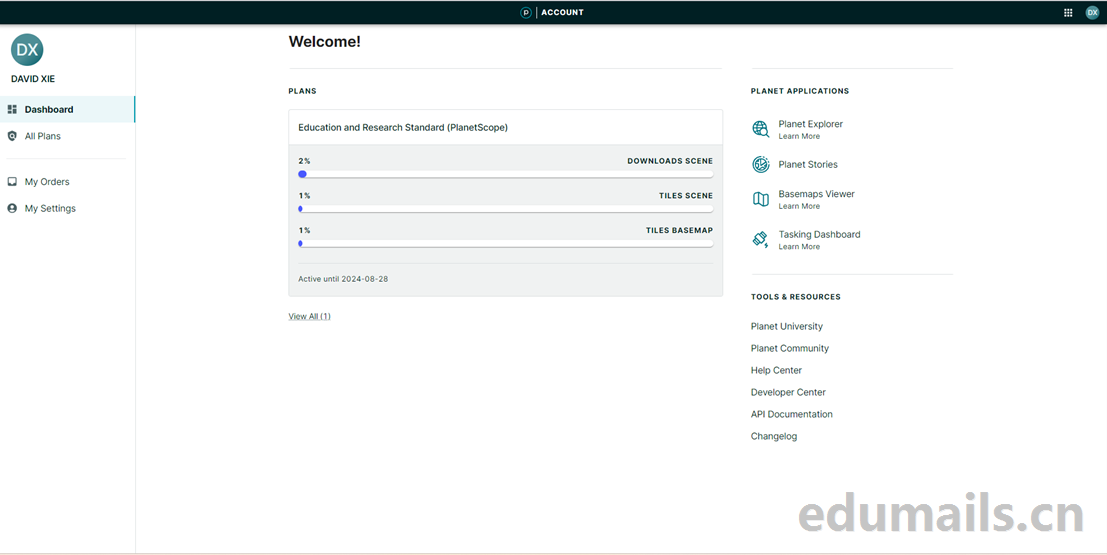The height and width of the screenshot is (555, 1107).
Task: Open the Planet University link
Action: click(787, 327)
